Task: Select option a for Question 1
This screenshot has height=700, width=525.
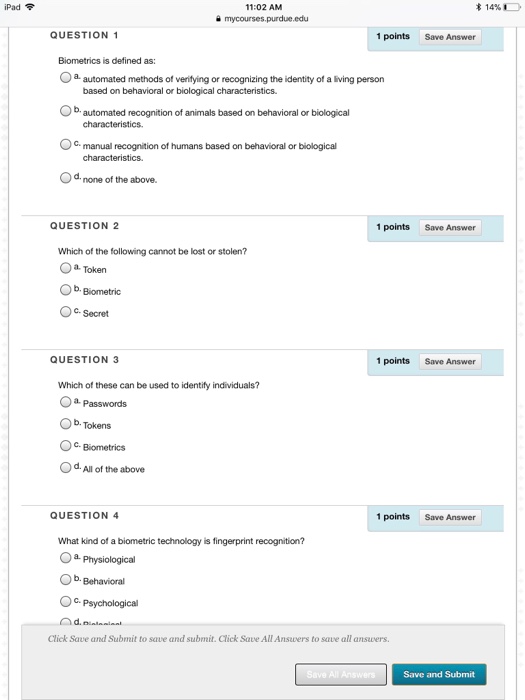Action: (x=65, y=77)
